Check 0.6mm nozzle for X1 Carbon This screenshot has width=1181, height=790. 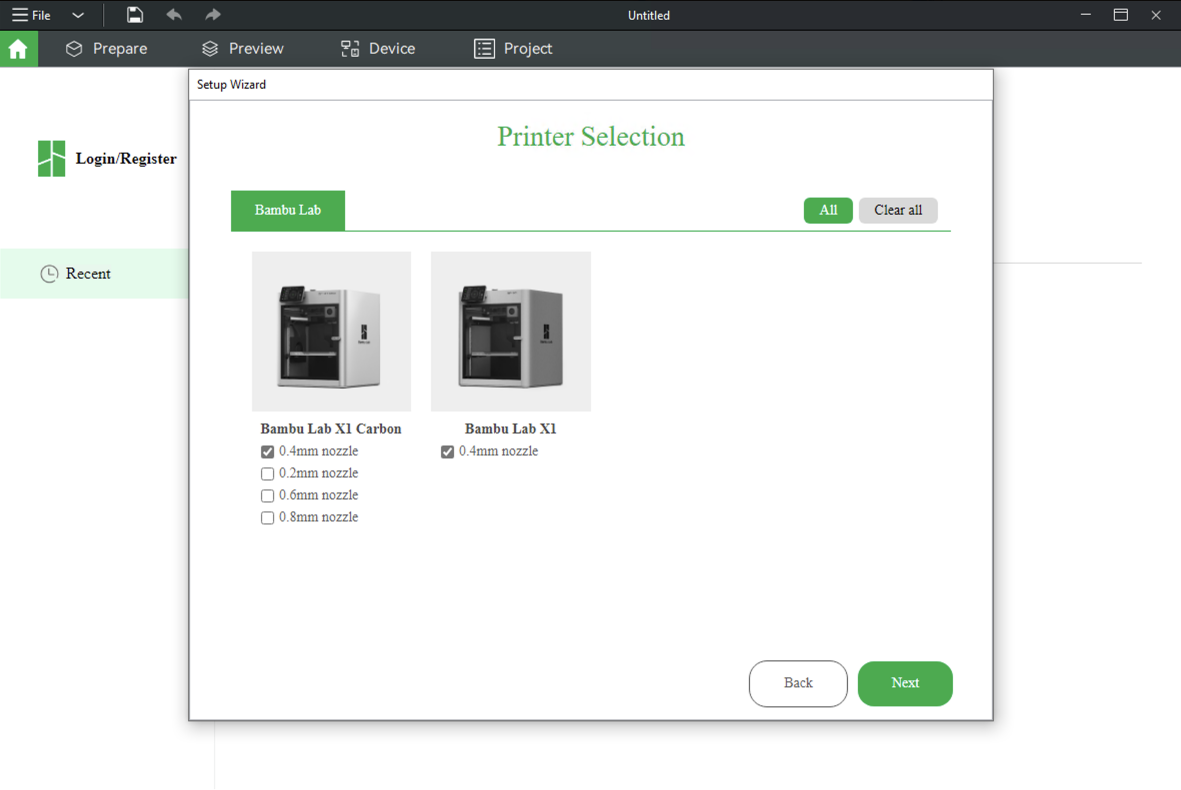pyautogui.click(x=267, y=496)
